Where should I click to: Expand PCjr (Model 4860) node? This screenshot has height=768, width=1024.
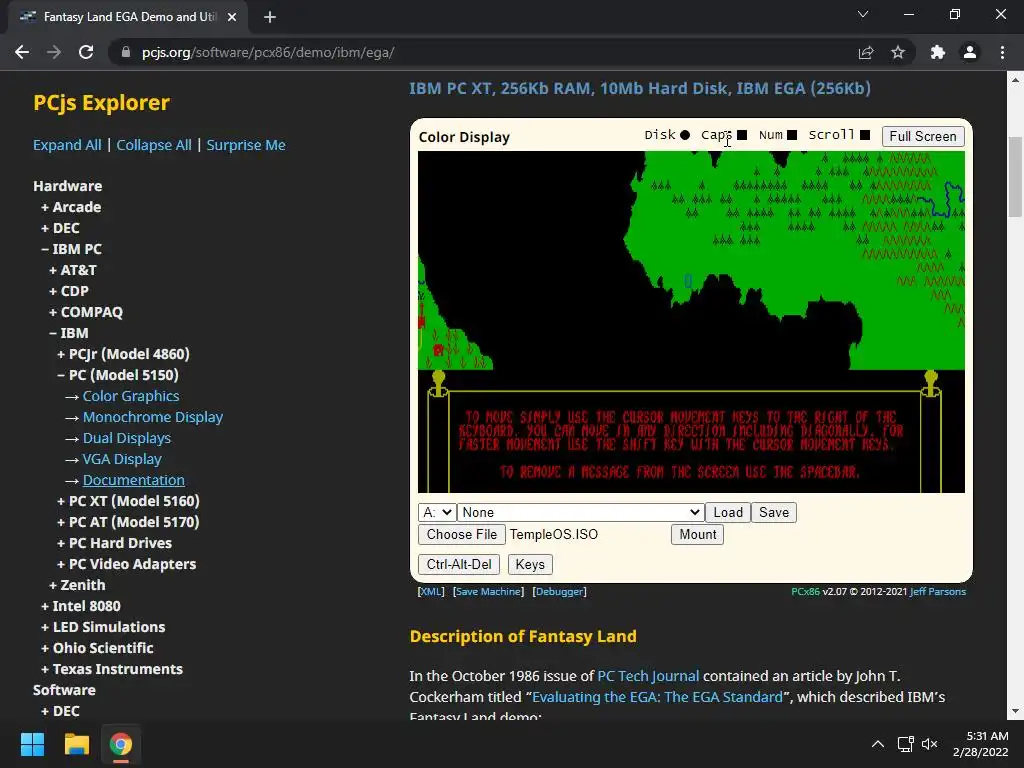click(123, 354)
